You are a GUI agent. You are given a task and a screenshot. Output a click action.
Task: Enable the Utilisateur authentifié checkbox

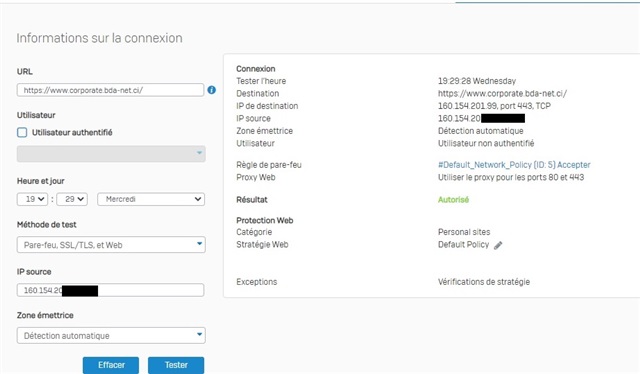click(22, 132)
